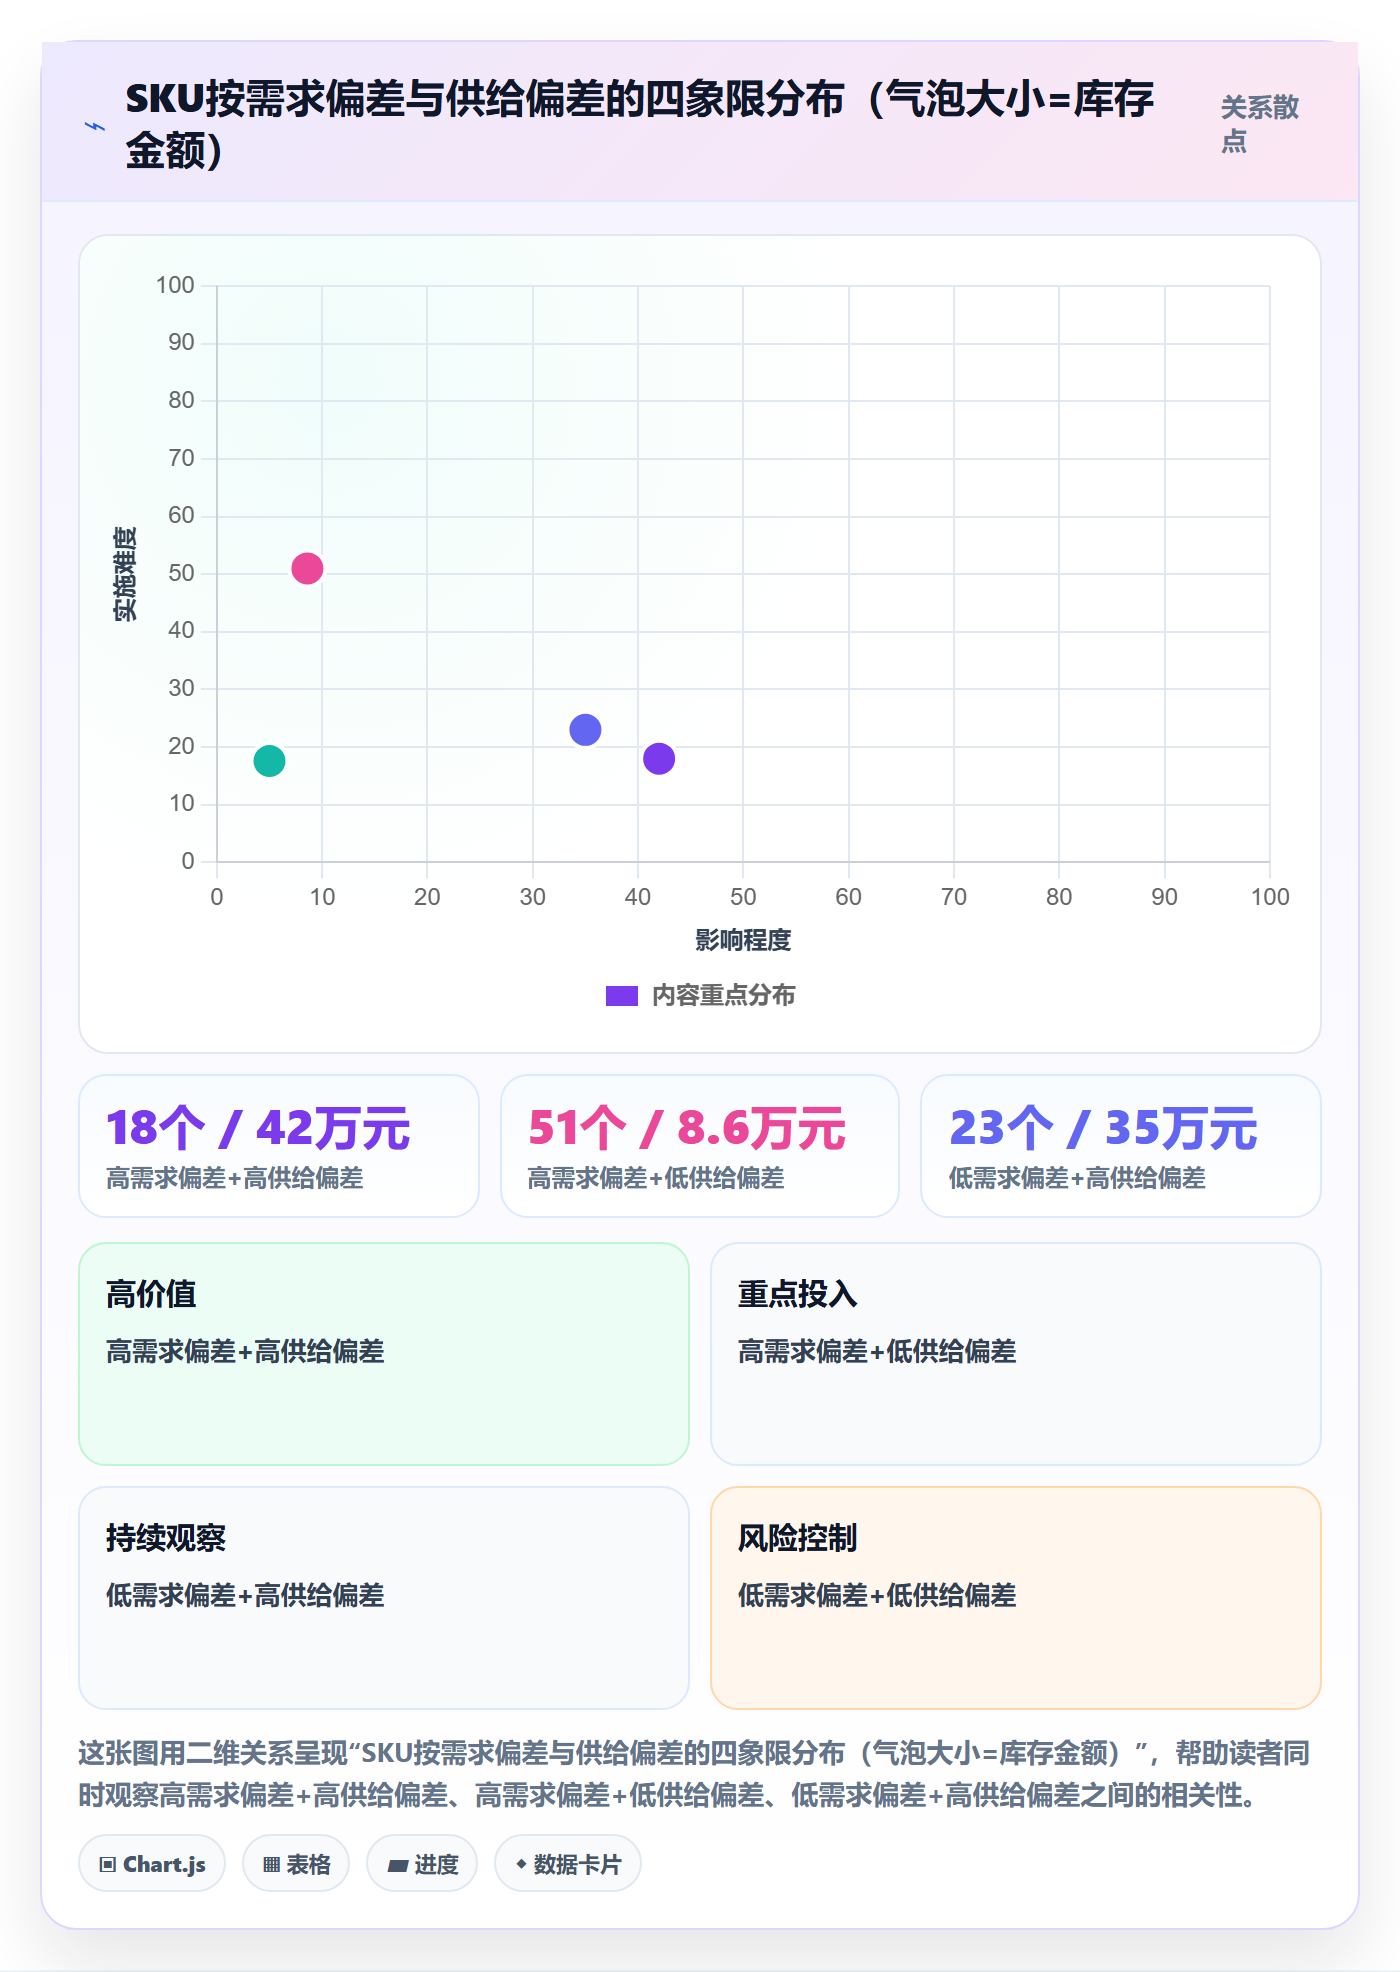Click the 影响程度 x-axis title
Image resolution: width=1400 pixels, height=1972 pixels.
[x=743, y=940]
